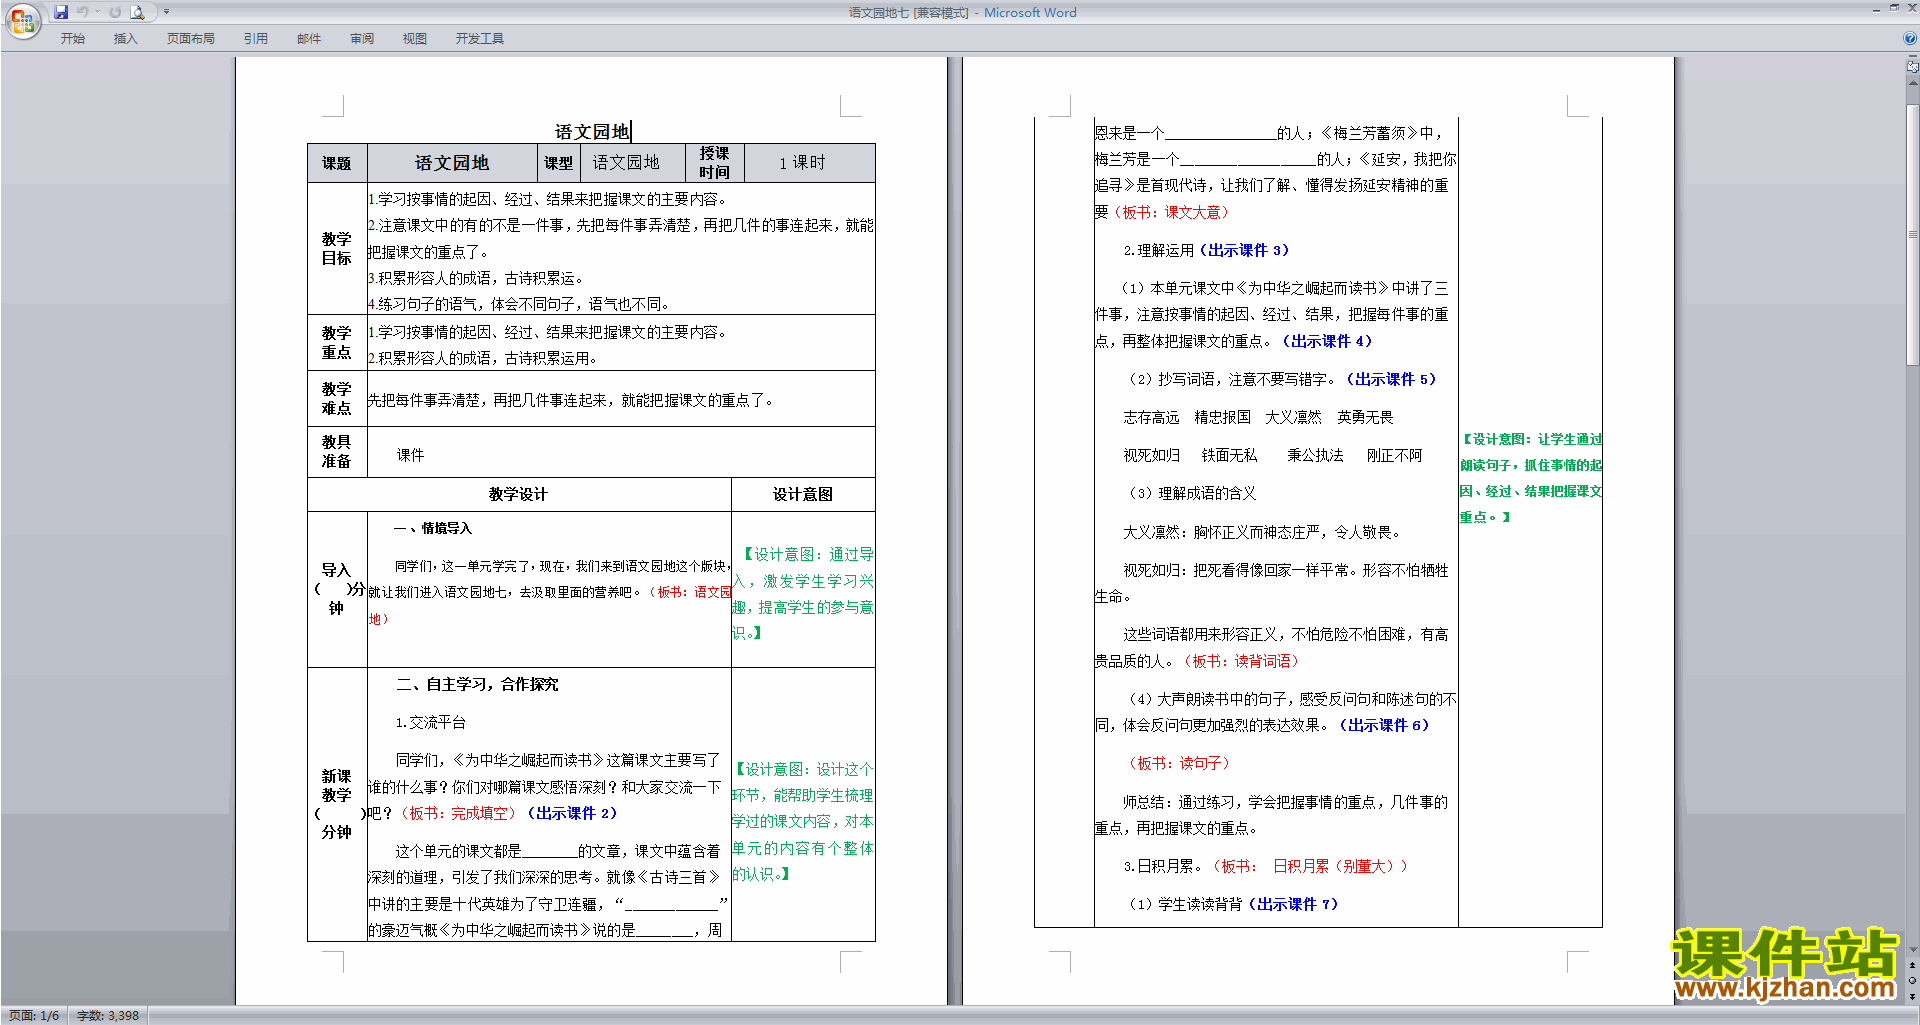Click the red text (板书: 课文大意)
Image resolution: width=1920 pixels, height=1025 pixels.
(1172, 212)
